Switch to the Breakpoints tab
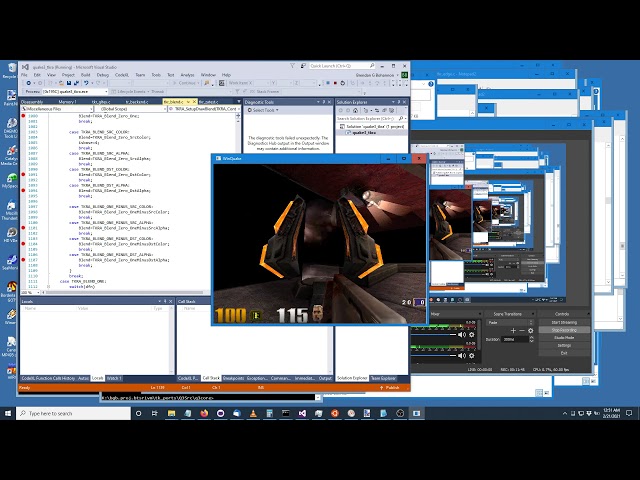 click(x=233, y=378)
